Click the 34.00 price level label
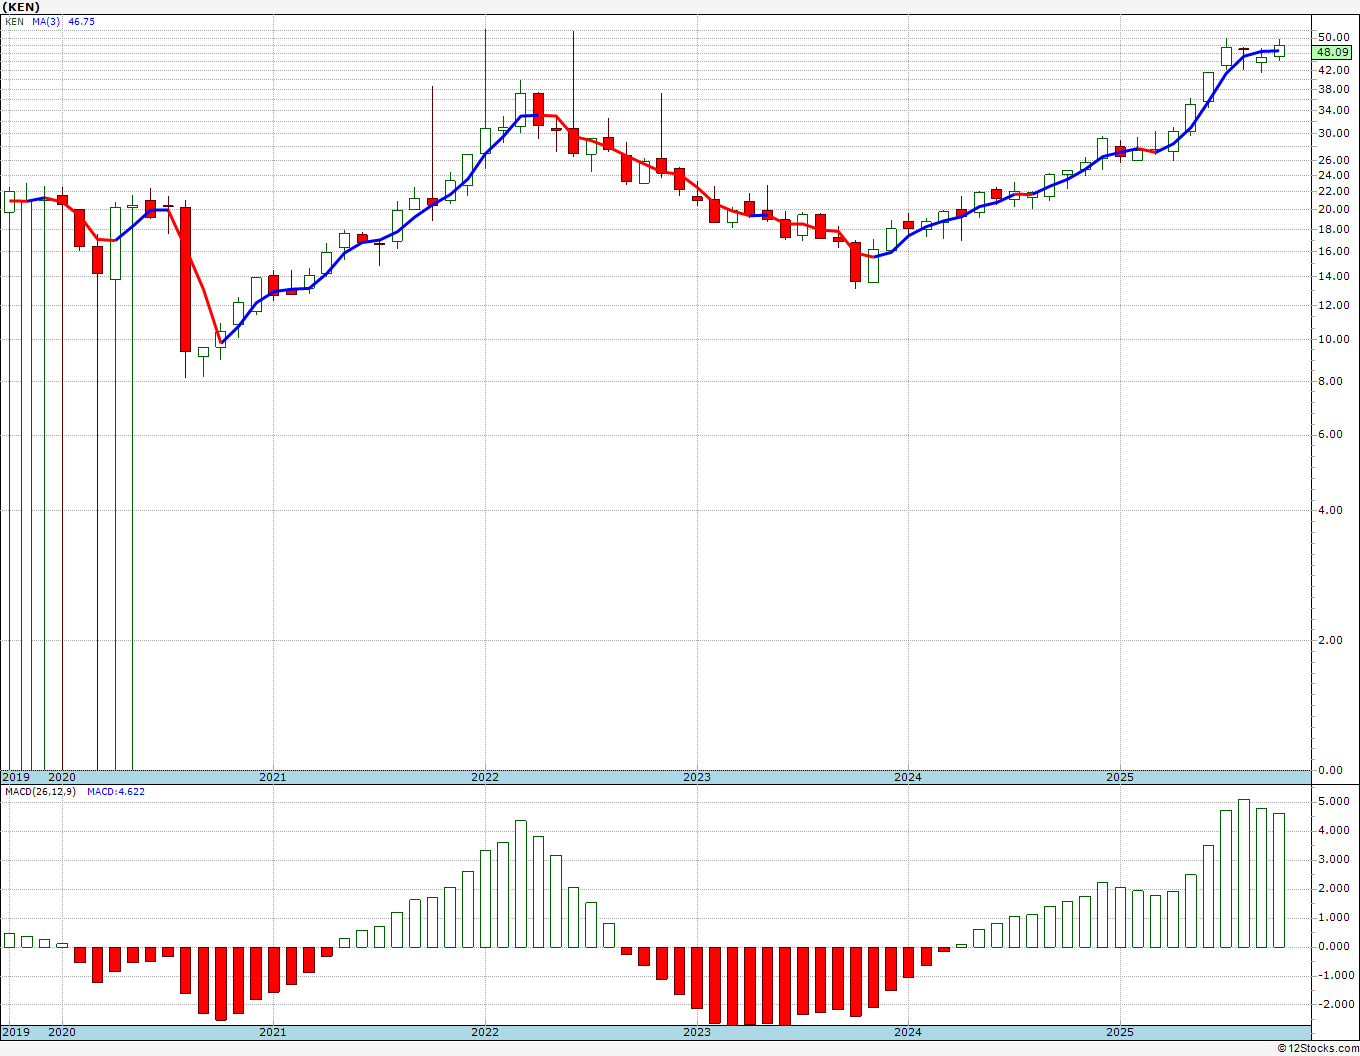 click(x=1334, y=110)
